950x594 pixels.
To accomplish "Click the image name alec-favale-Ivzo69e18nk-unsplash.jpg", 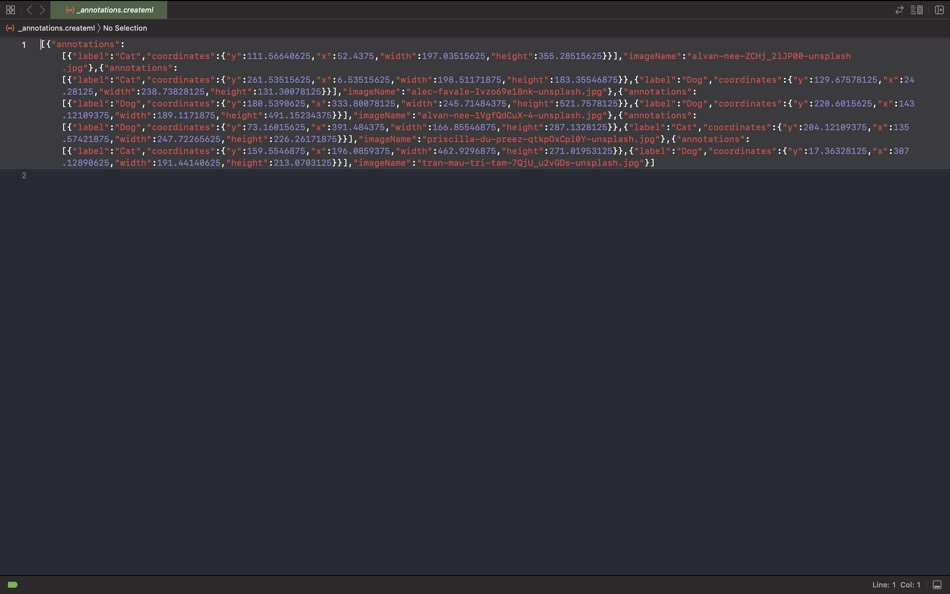I will (x=506, y=92).
